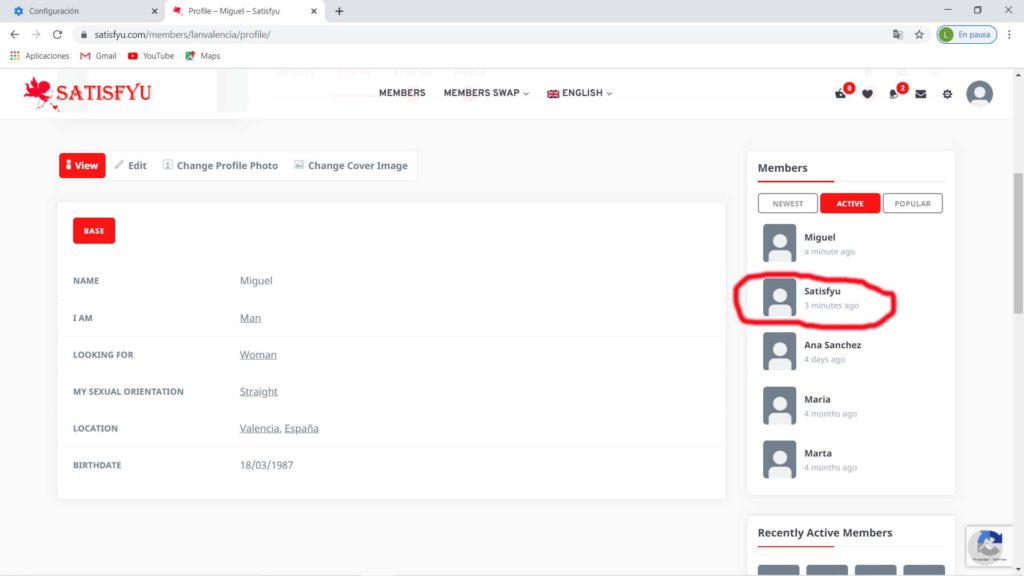Open Gmail bookmark

point(98,56)
